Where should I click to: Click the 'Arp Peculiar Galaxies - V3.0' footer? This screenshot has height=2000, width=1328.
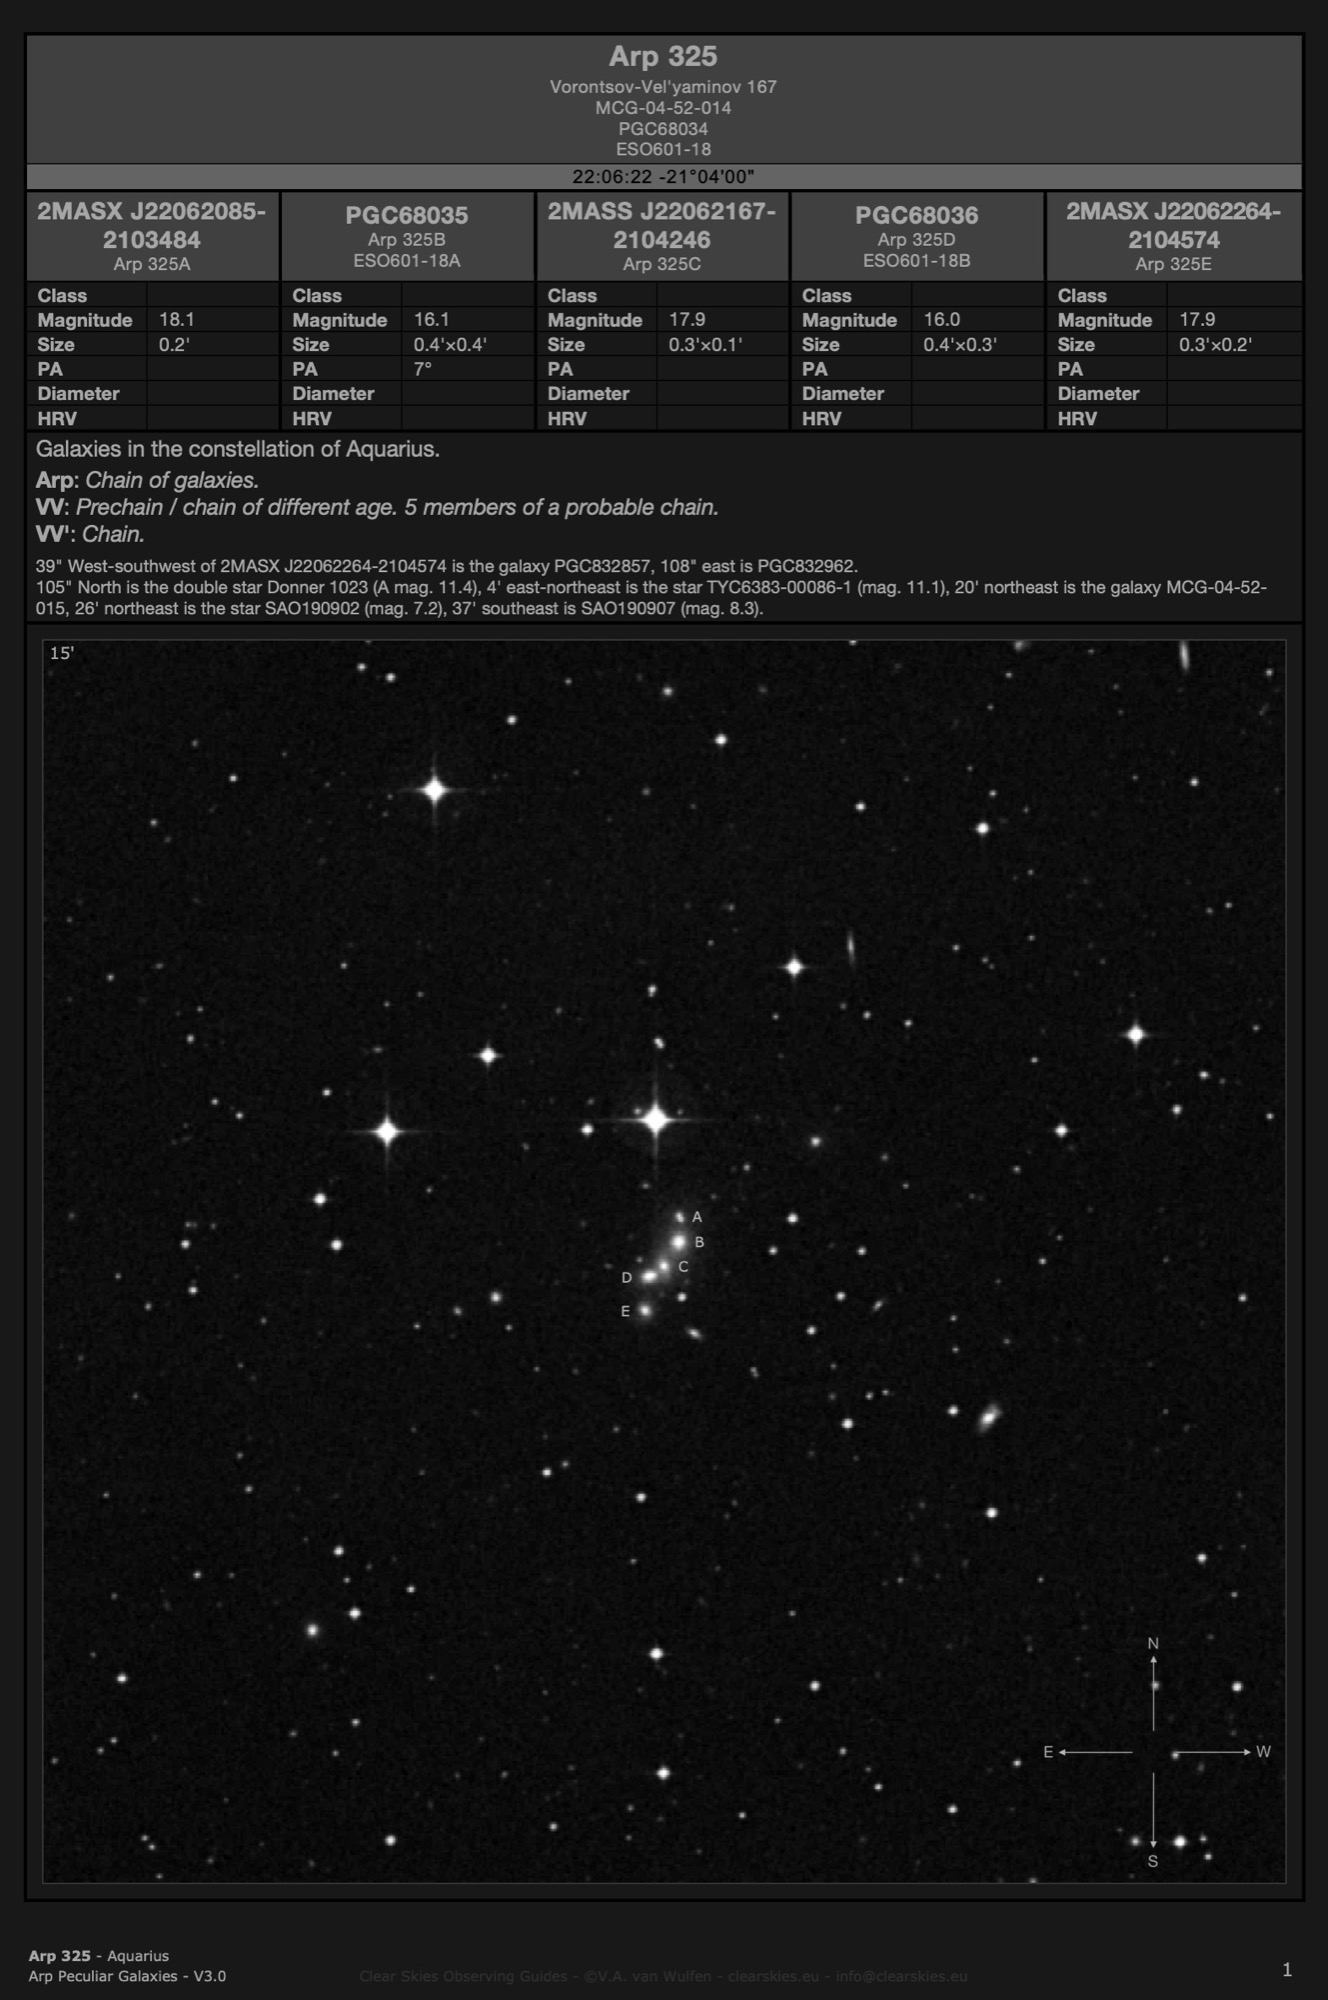click(x=127, y=1976)
